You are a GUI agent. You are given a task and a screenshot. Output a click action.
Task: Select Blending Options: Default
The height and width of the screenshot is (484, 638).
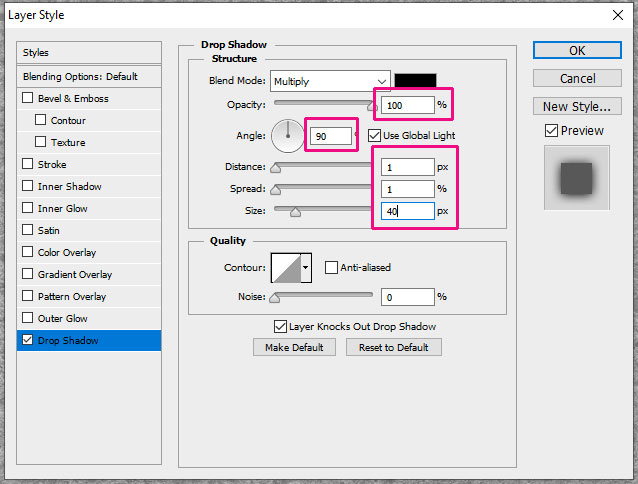(x=89, y=77)
